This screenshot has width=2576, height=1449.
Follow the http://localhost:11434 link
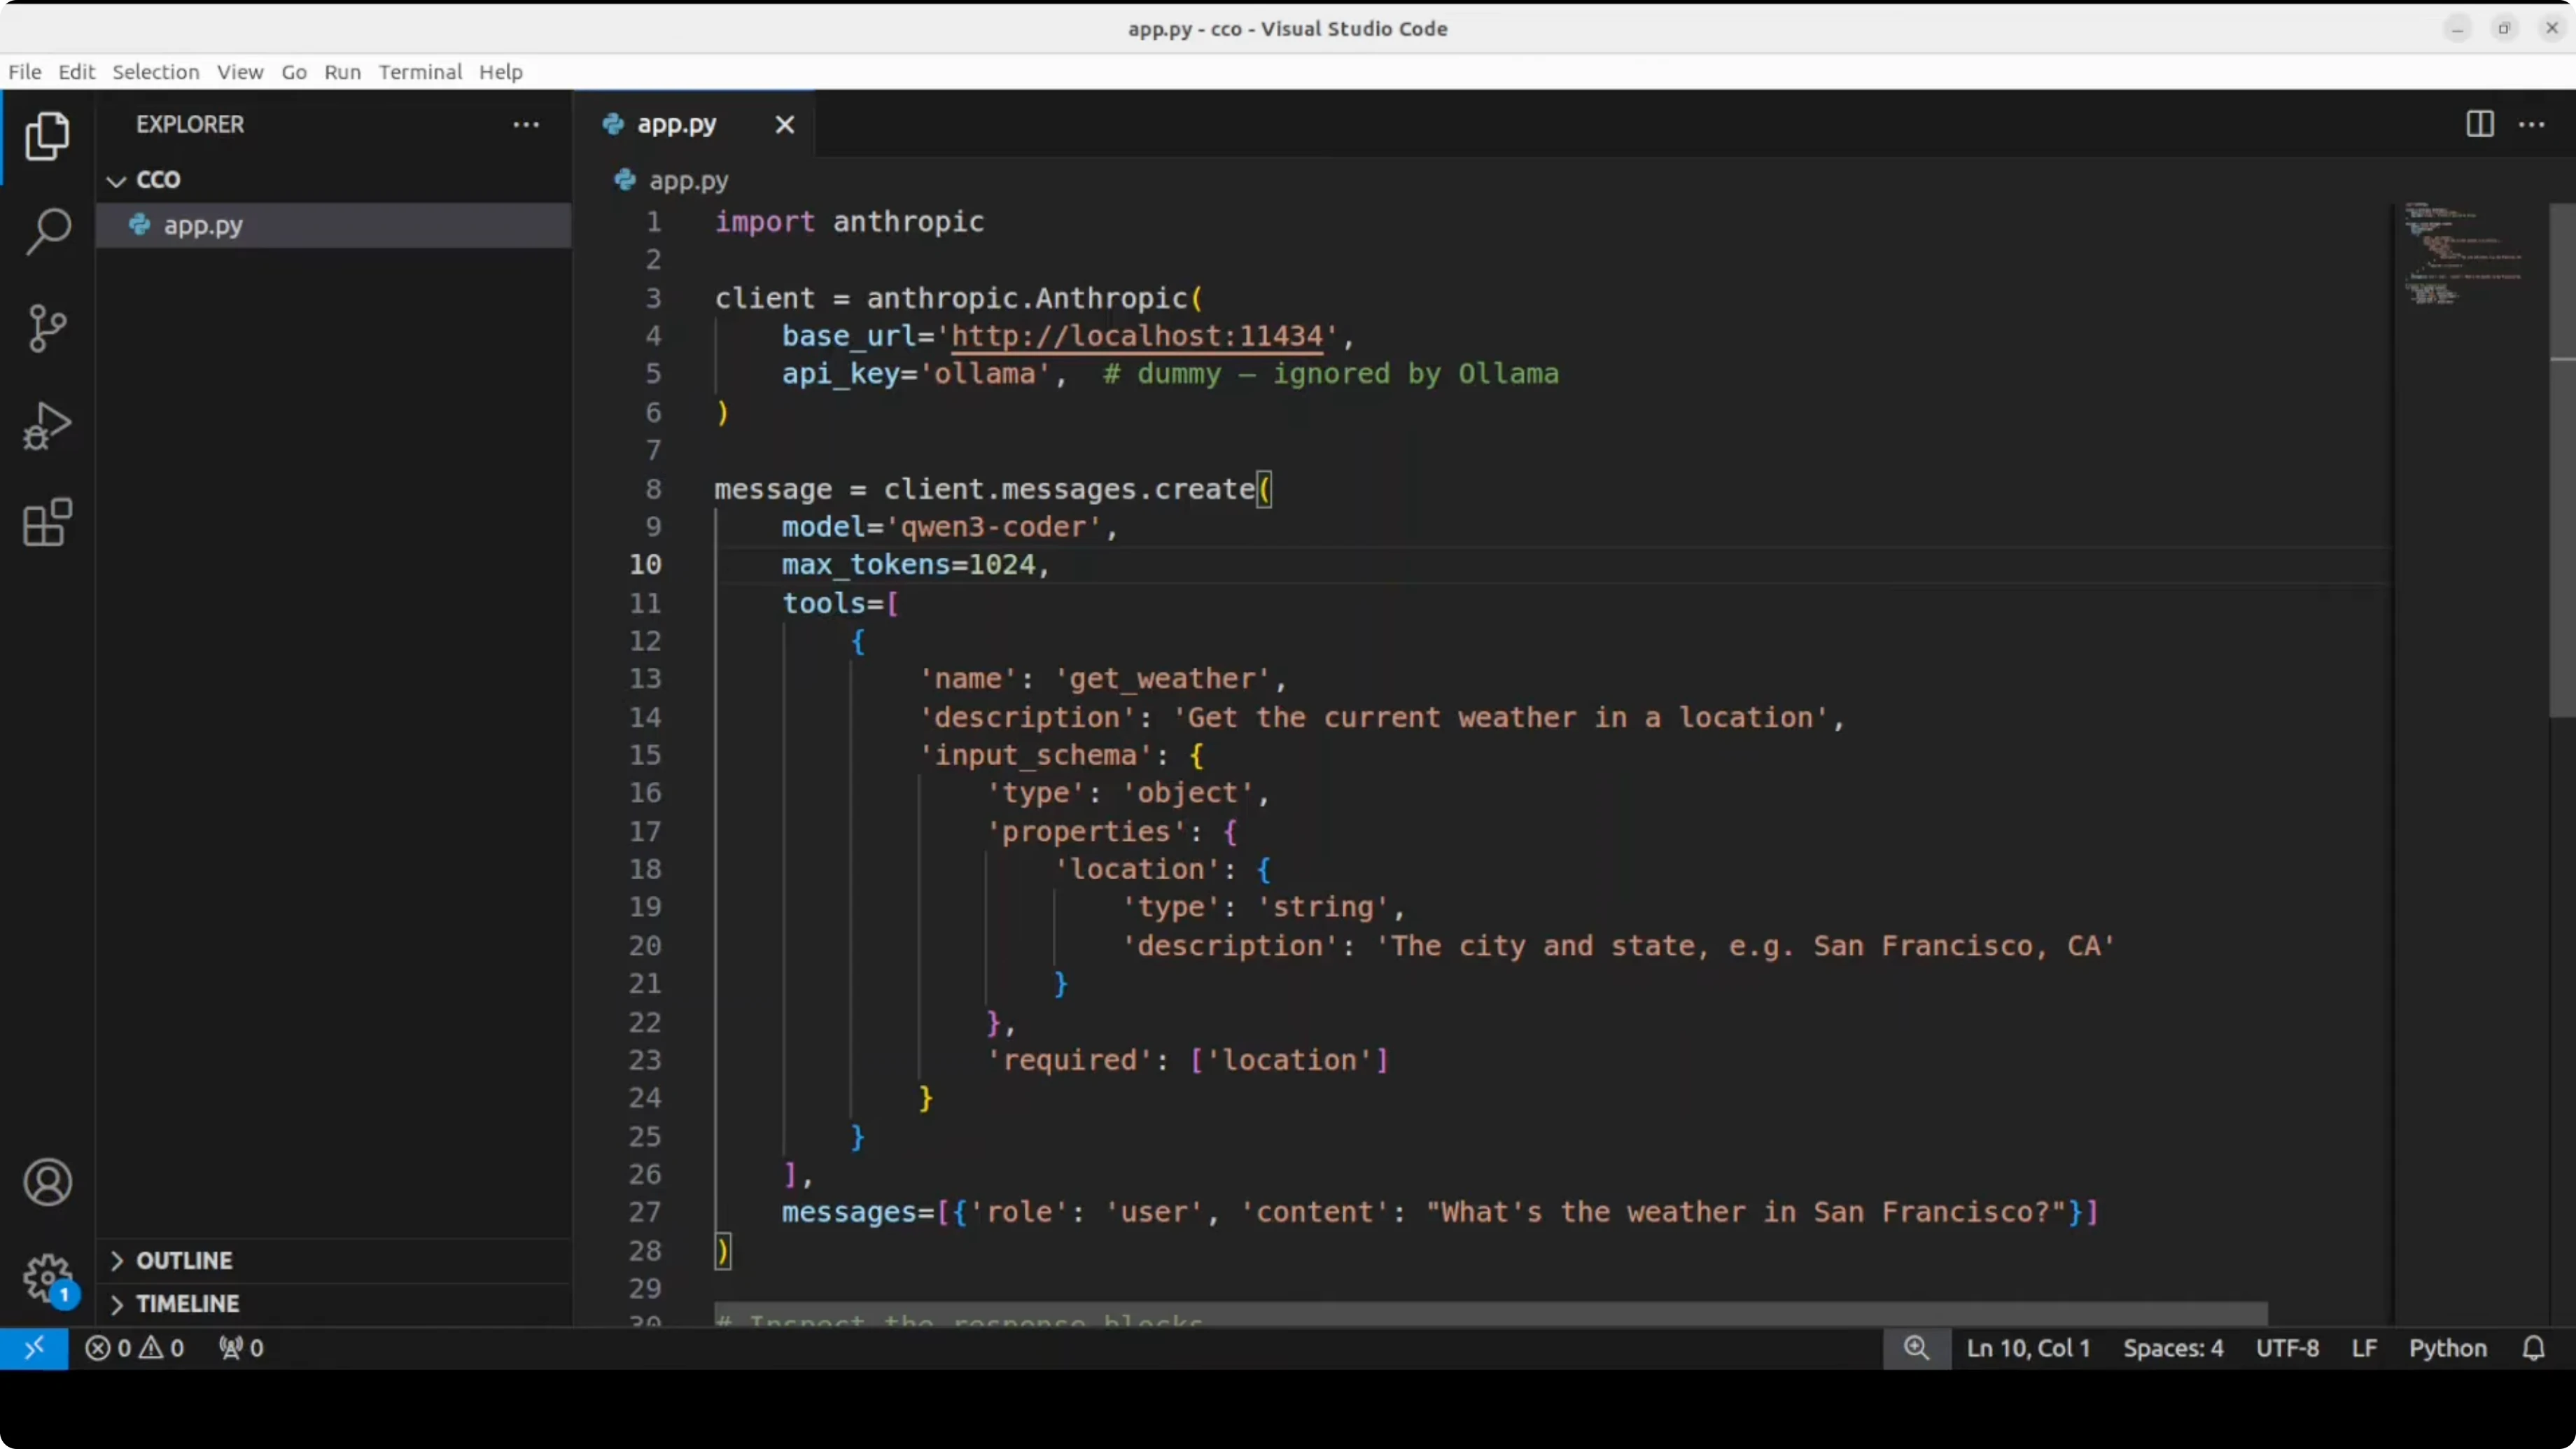click(1136, 336)
